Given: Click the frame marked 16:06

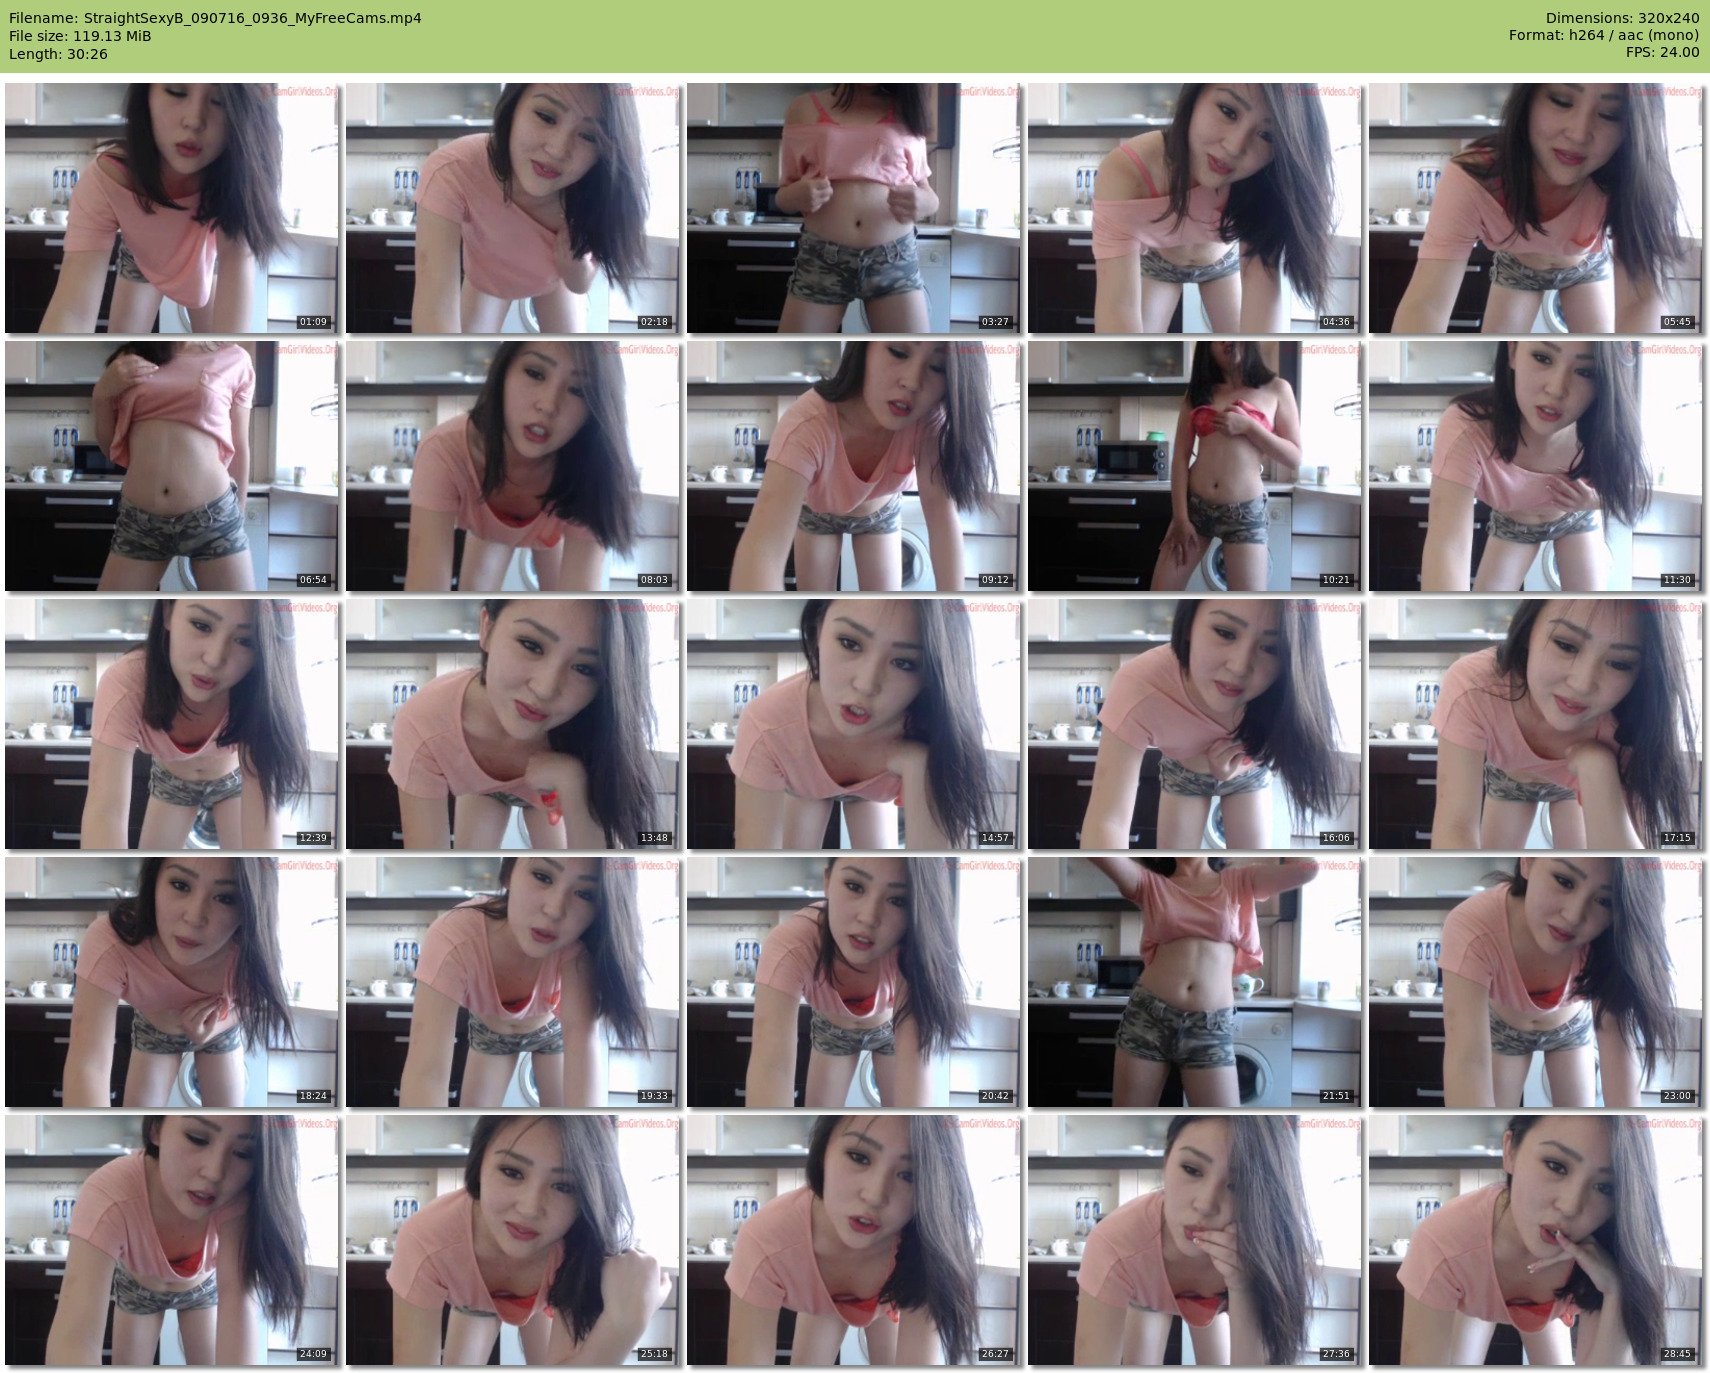Looking at the screenshot, I should point(1194,724).
